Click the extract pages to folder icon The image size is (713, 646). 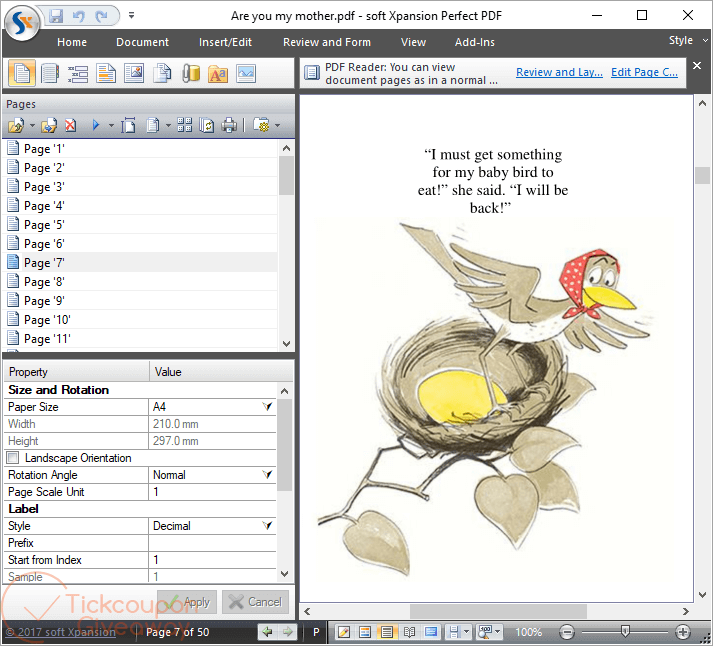[x=49, y=125]
